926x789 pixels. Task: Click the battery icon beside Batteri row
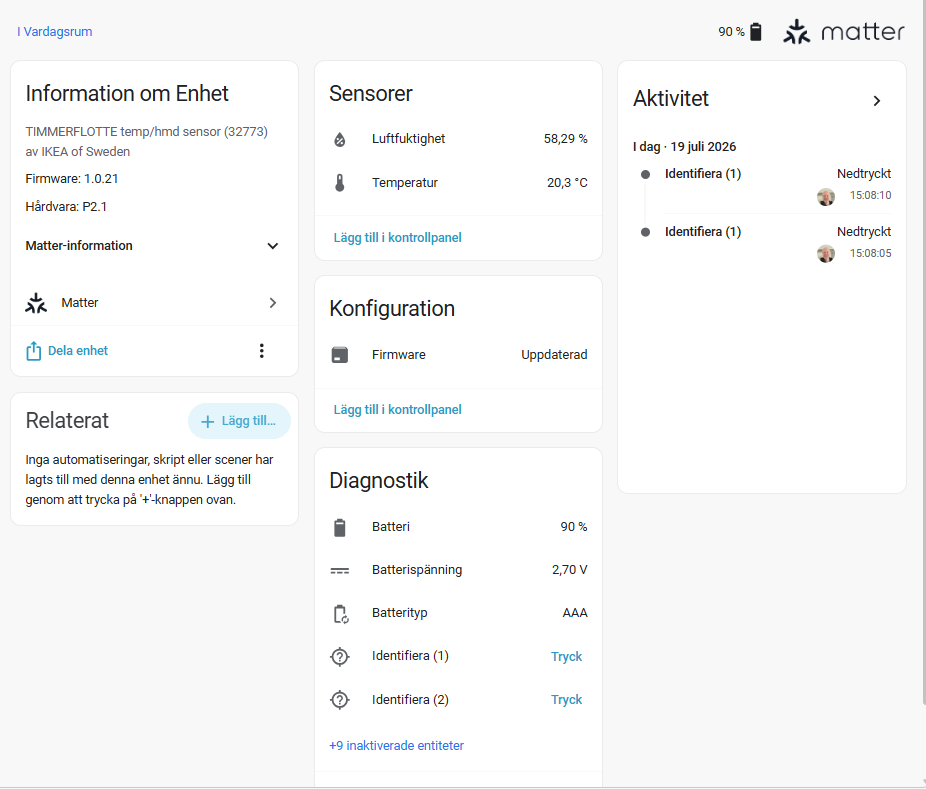pyautogui.click(x=340, y=527)
